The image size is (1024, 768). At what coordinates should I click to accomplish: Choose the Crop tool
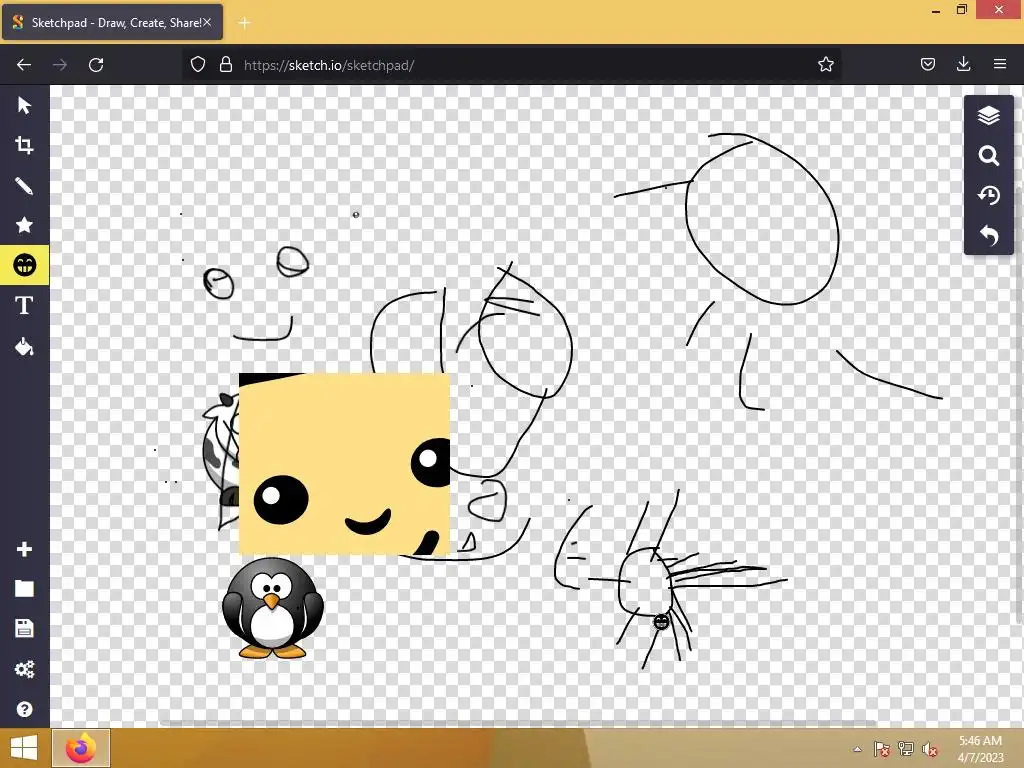[x=24, y=145]
